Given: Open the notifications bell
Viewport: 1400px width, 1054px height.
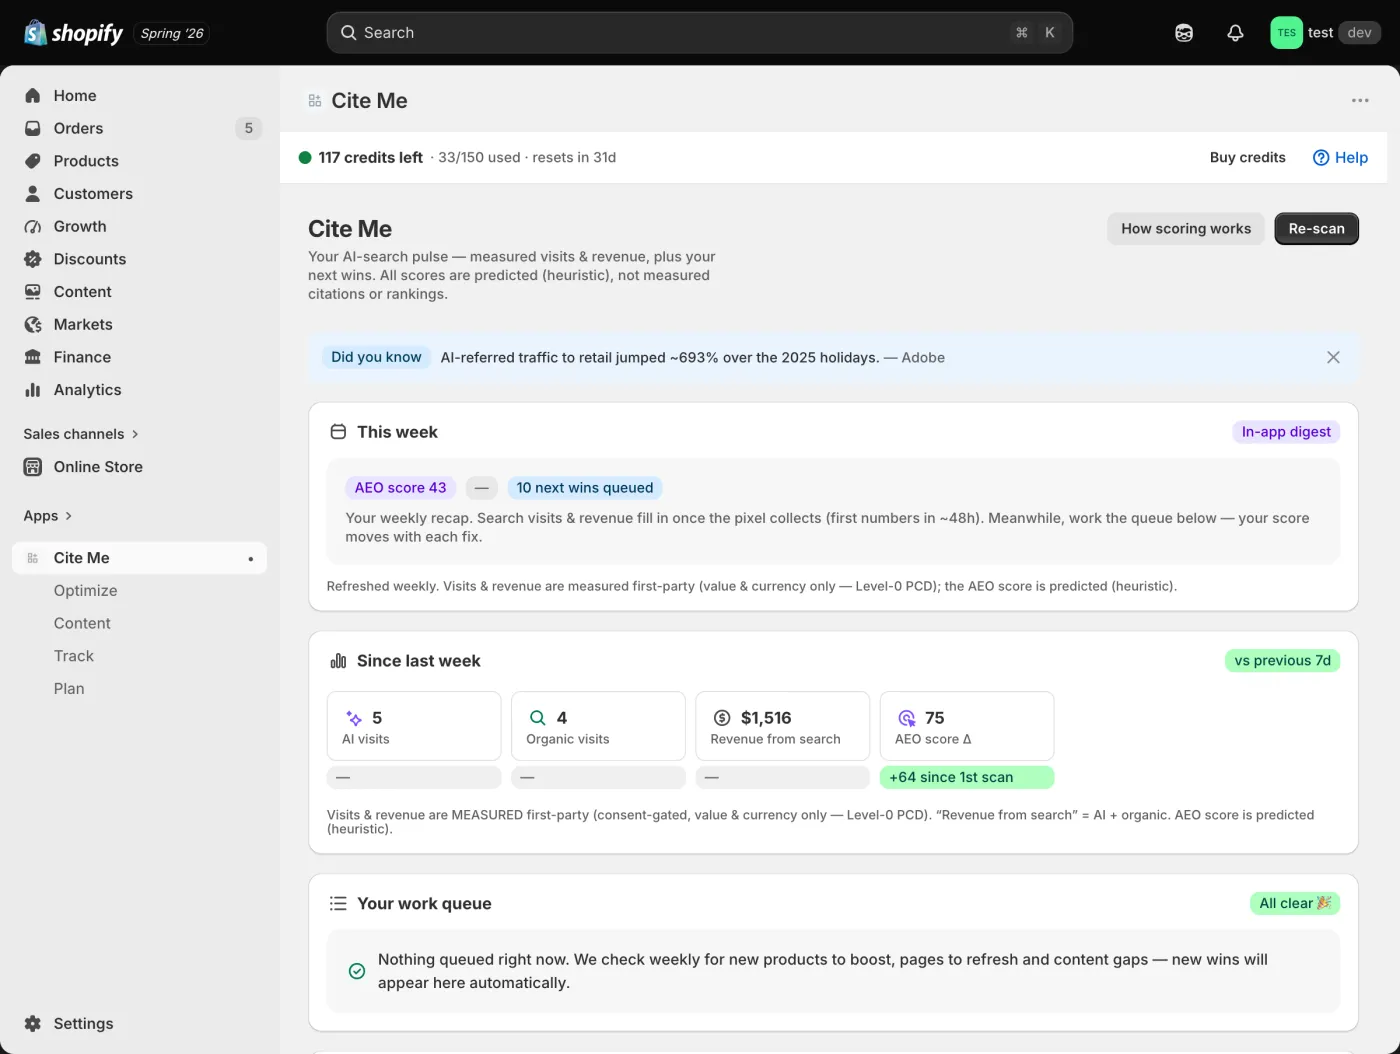Looking at the screenshot, I should coord(1235,33).
